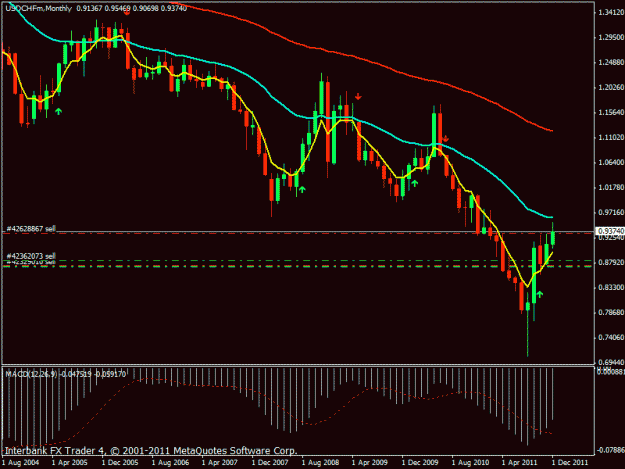Click price axis label 1.20260
The height and width of the screenshot is (469, 625).
pyautogui.click(x=611, y=88)
